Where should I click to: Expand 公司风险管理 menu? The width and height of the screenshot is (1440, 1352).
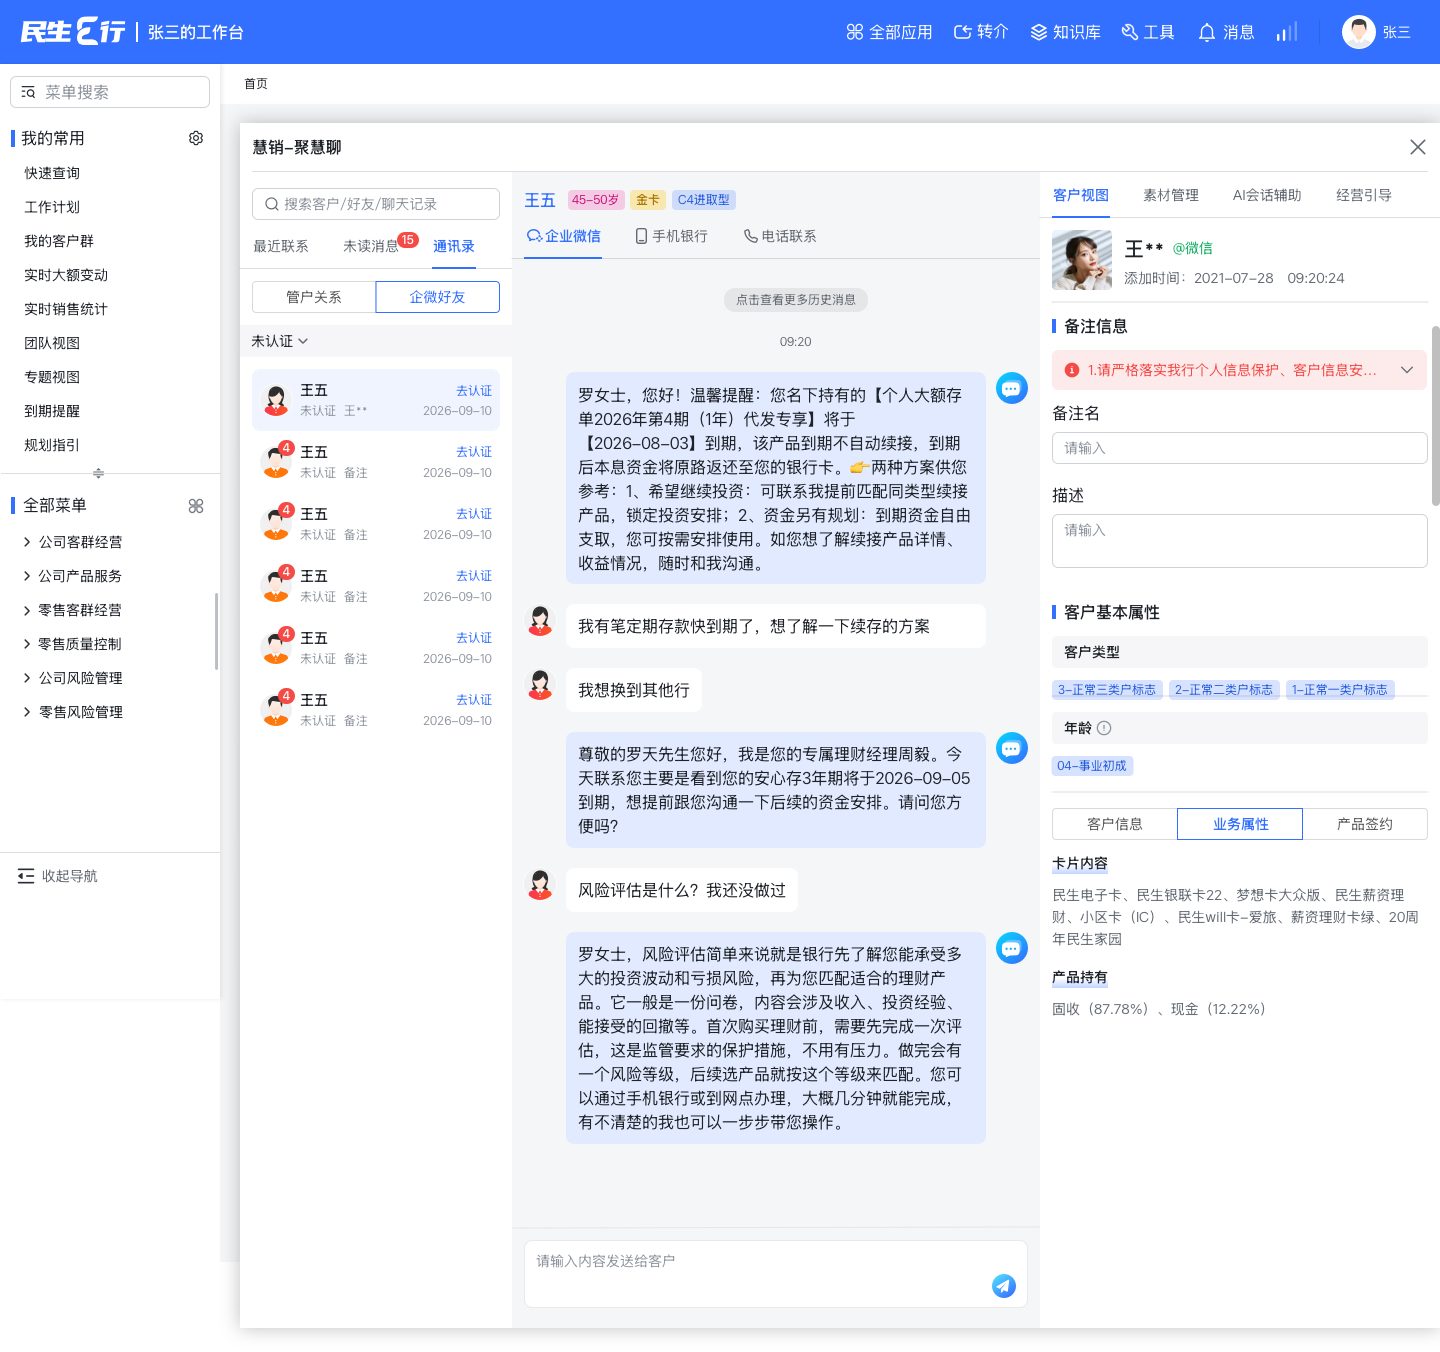click(x=72, y=678)
